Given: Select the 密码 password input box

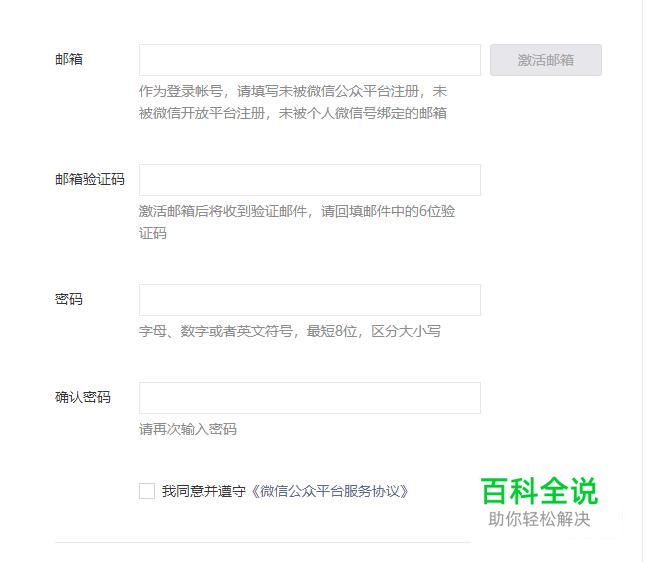Looking at the screenshot, I should click(309, 300).
